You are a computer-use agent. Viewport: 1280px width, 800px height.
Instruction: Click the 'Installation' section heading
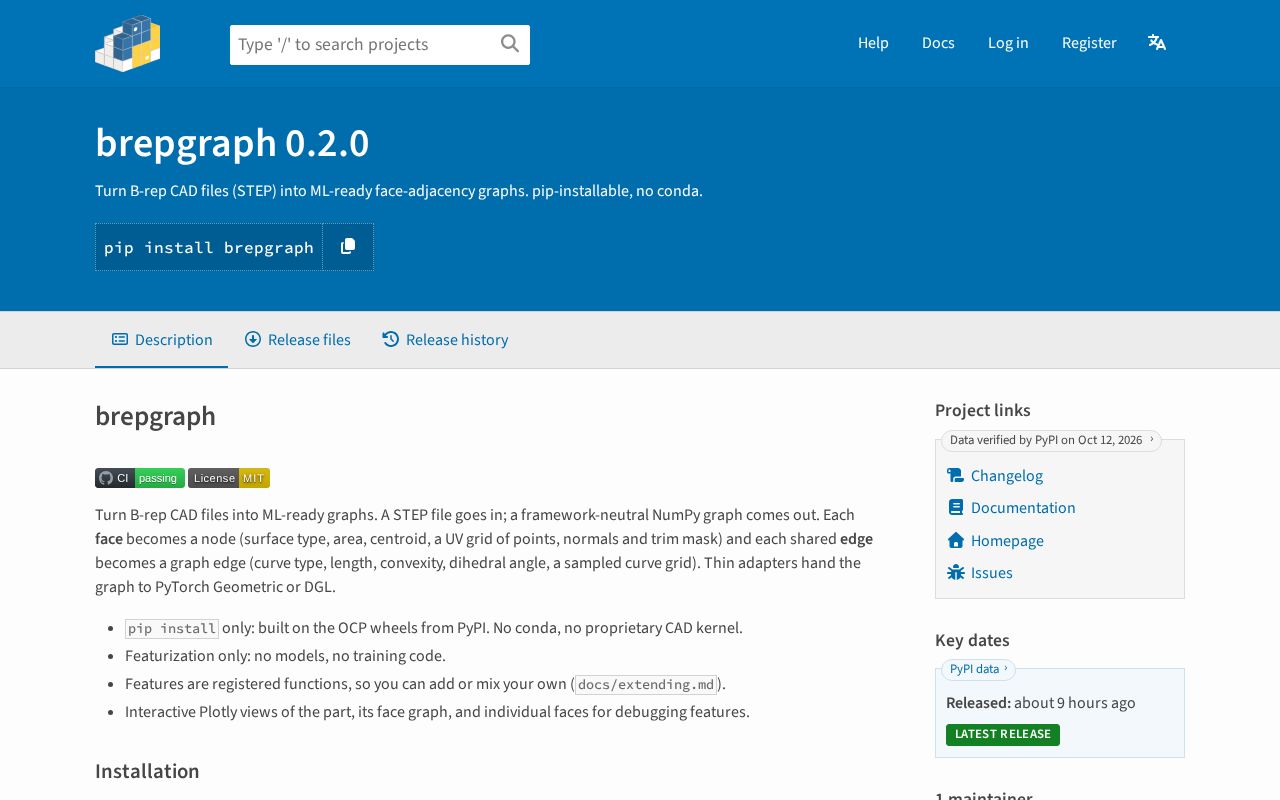(x=147, y=771)
